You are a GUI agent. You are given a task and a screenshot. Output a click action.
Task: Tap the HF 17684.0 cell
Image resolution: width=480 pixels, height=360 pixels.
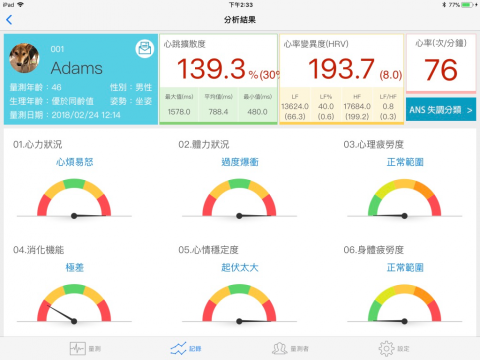pos(357,106)
